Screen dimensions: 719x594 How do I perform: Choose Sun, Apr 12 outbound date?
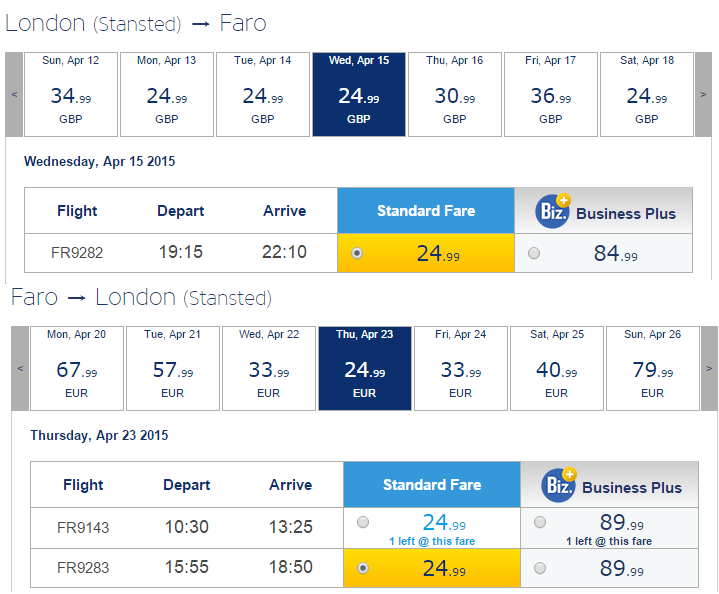(71, 94)
